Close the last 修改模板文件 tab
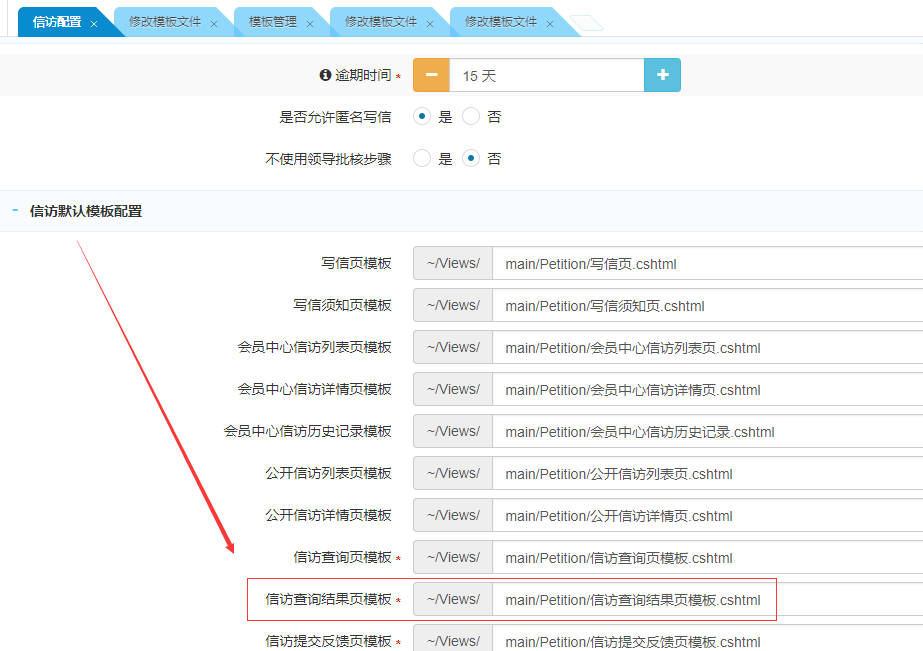Screen dimensions: 923x651 [550, 23]
